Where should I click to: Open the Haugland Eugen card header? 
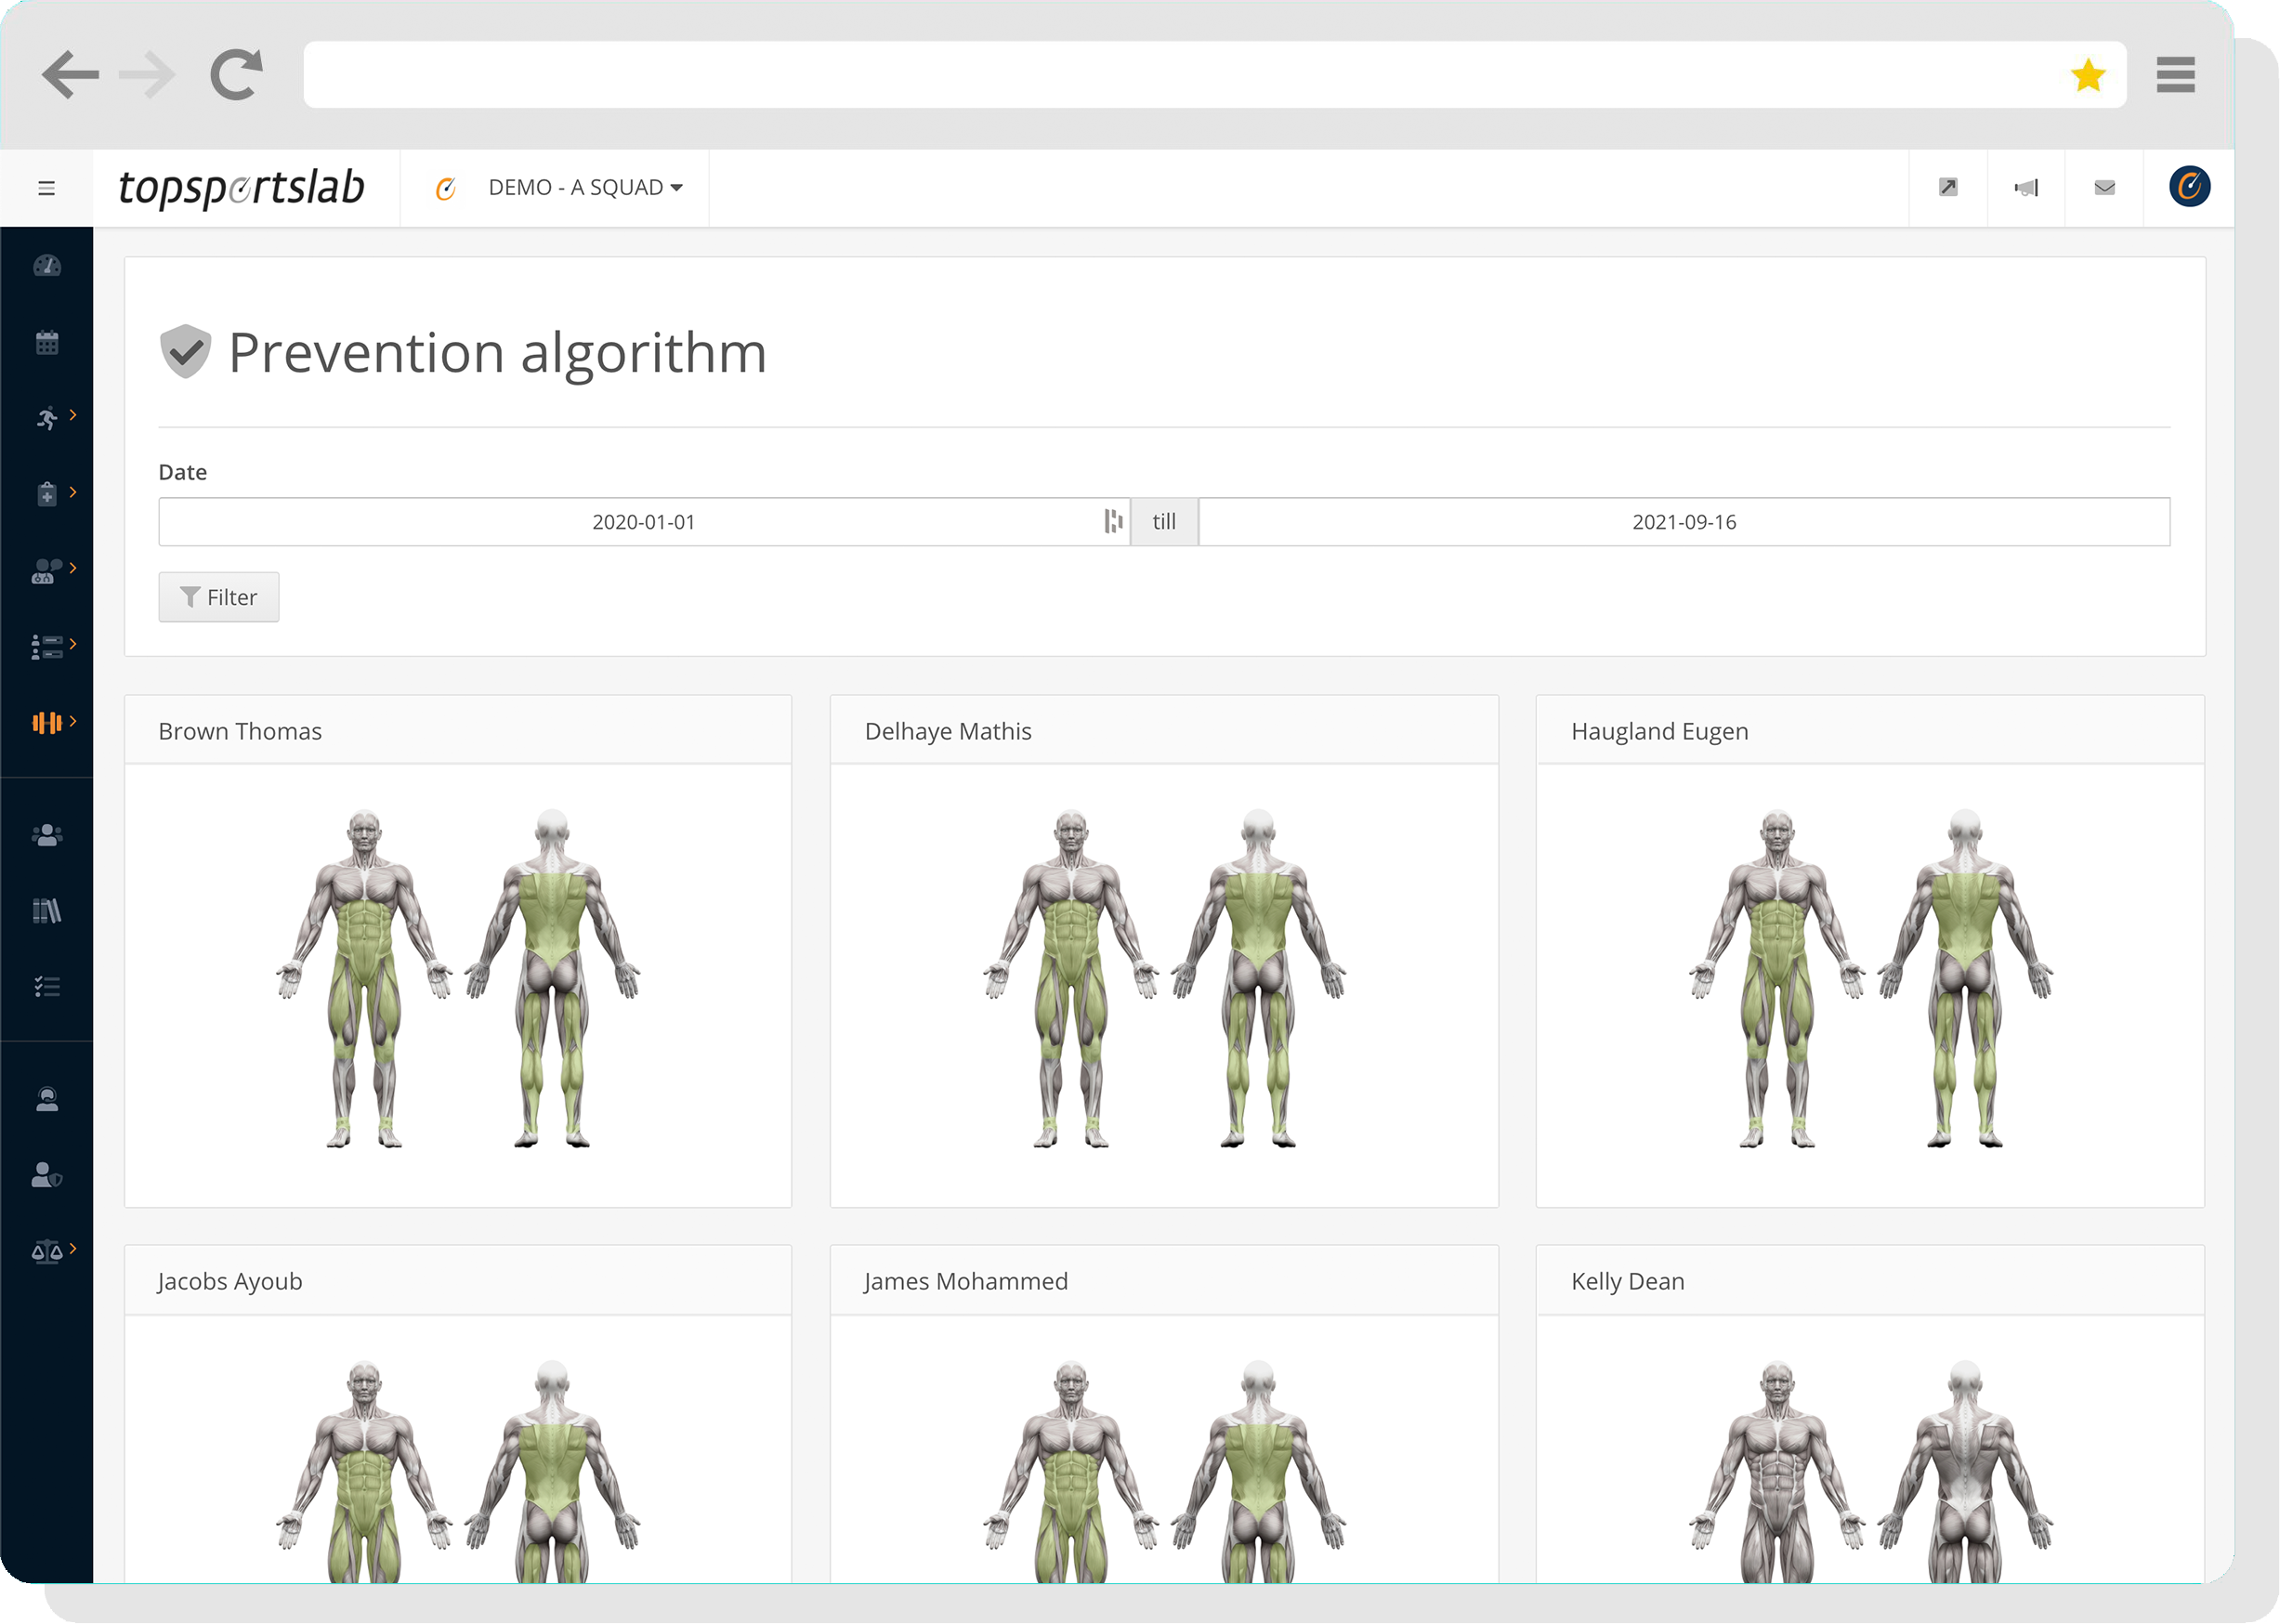[1870, 731]
